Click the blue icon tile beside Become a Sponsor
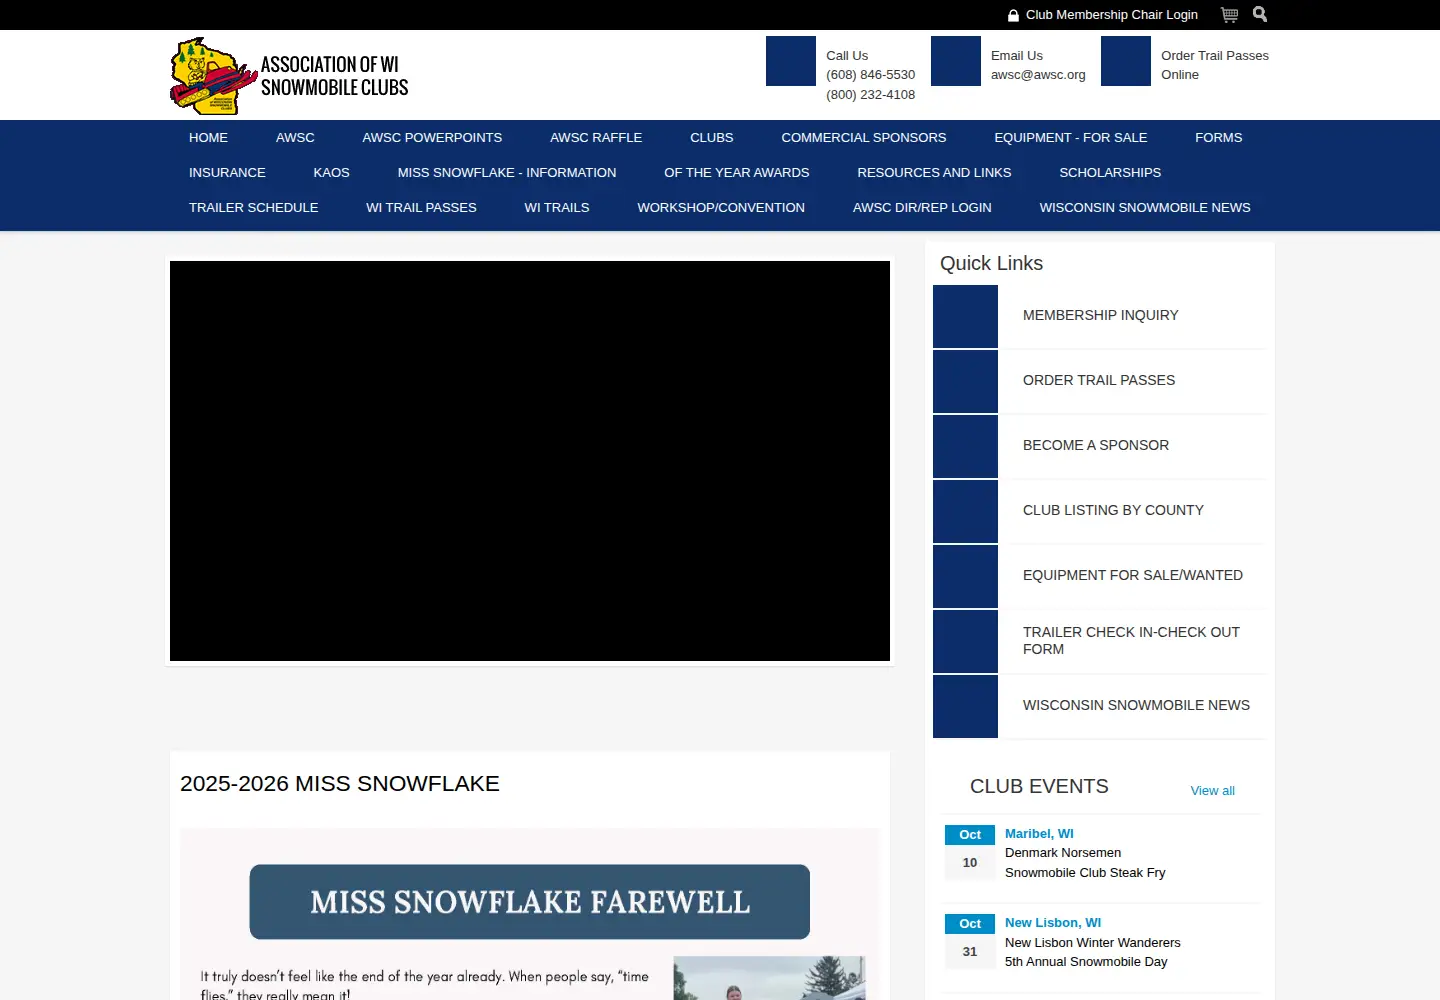 [965, 446]
